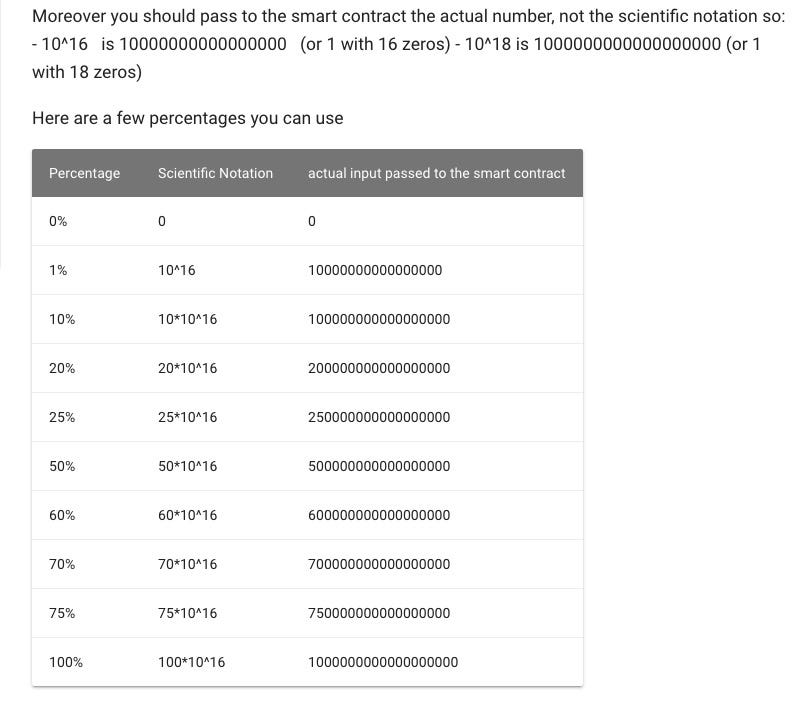
Task: Click the 20% row actual input value
Action: point(379,368)
